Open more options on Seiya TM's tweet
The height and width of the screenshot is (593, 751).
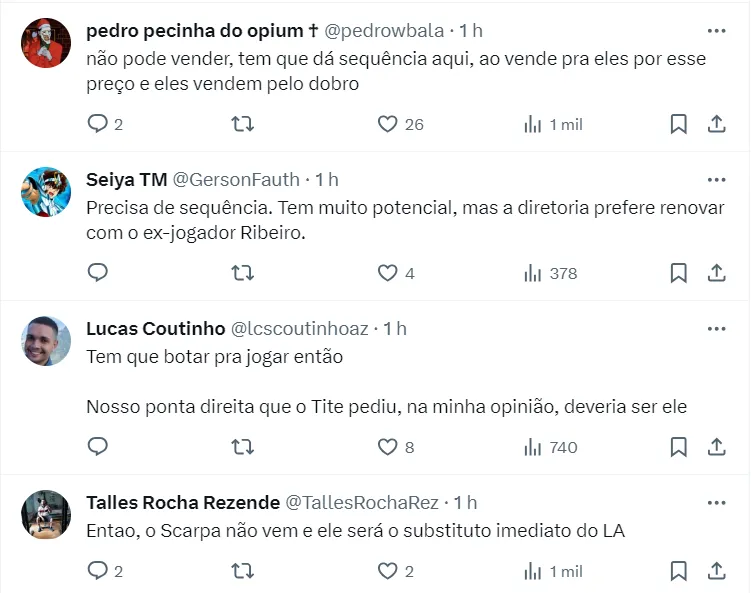716,180
